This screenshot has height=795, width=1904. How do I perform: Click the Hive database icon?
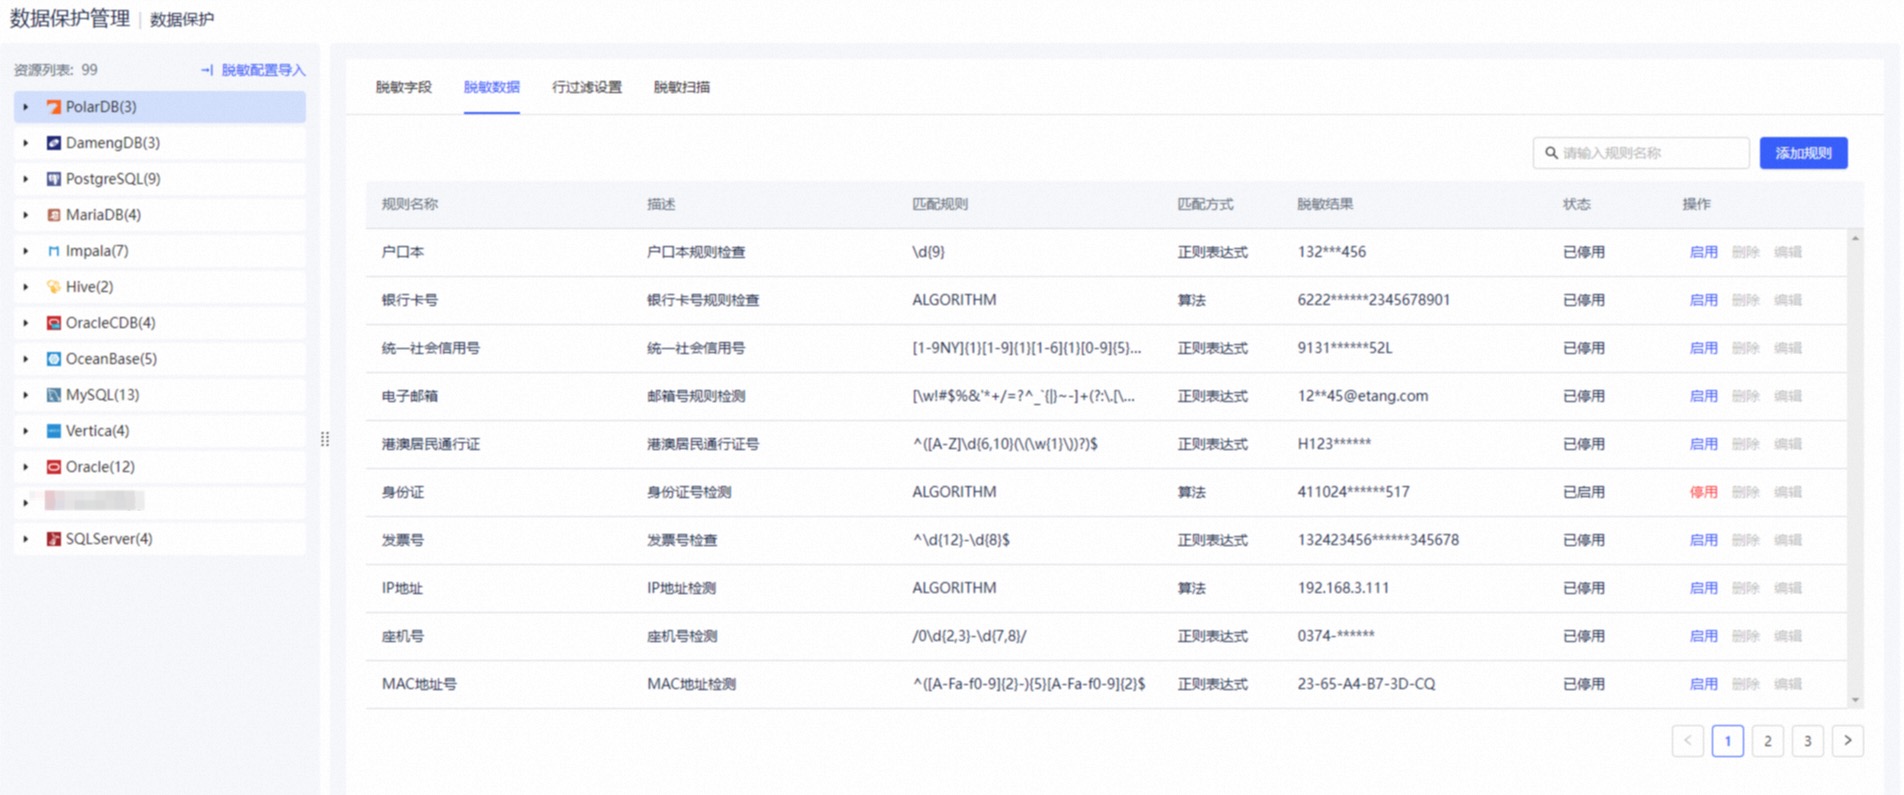[x=54, y=287]
